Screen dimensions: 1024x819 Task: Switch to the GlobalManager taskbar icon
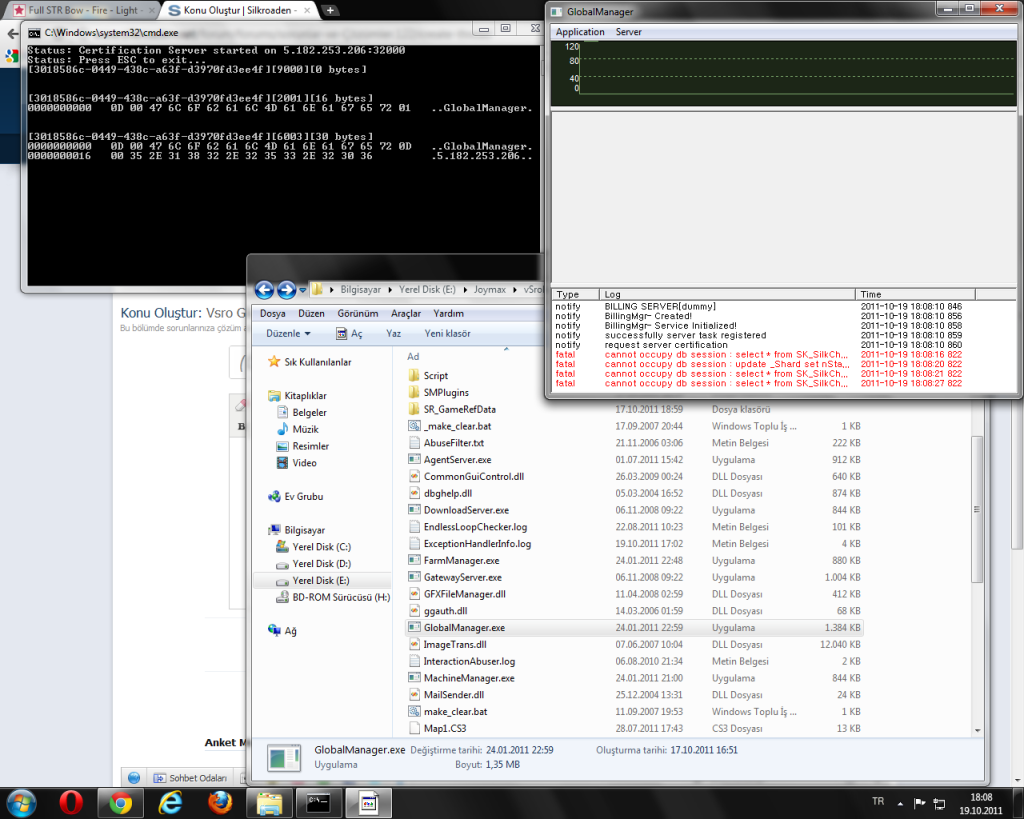pyautogui.click(x=368, y=803)
